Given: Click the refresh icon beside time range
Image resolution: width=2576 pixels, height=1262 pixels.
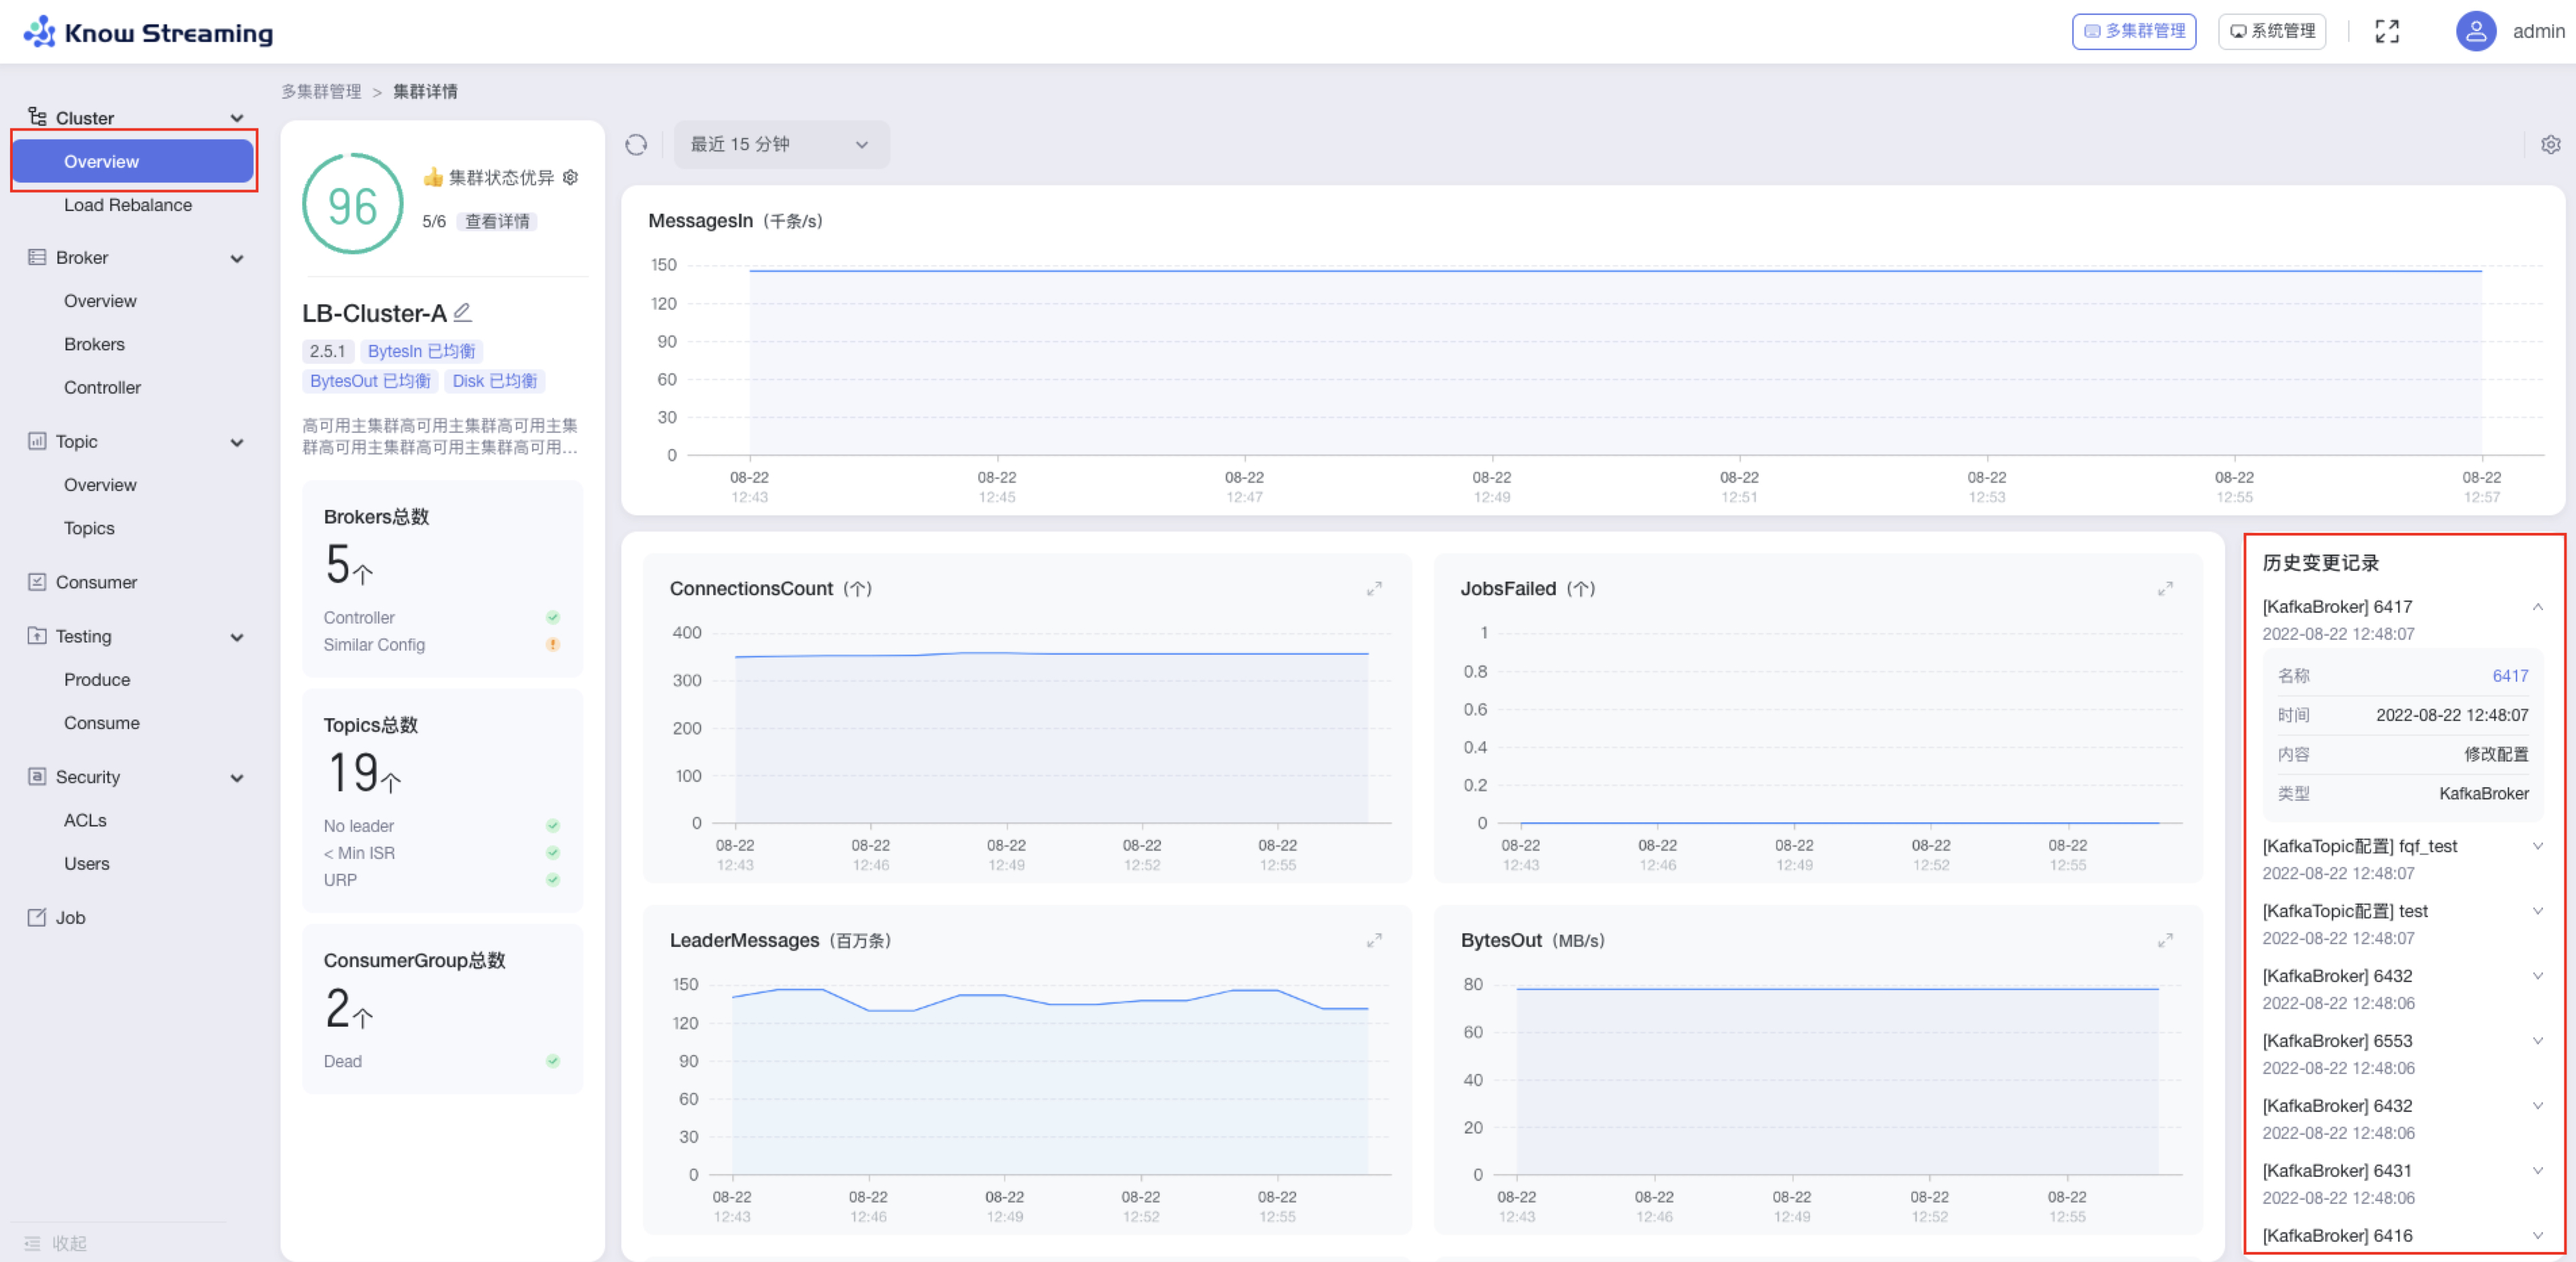Looking at the screenshot, I should pyautogui.click(x=636, y=145).
